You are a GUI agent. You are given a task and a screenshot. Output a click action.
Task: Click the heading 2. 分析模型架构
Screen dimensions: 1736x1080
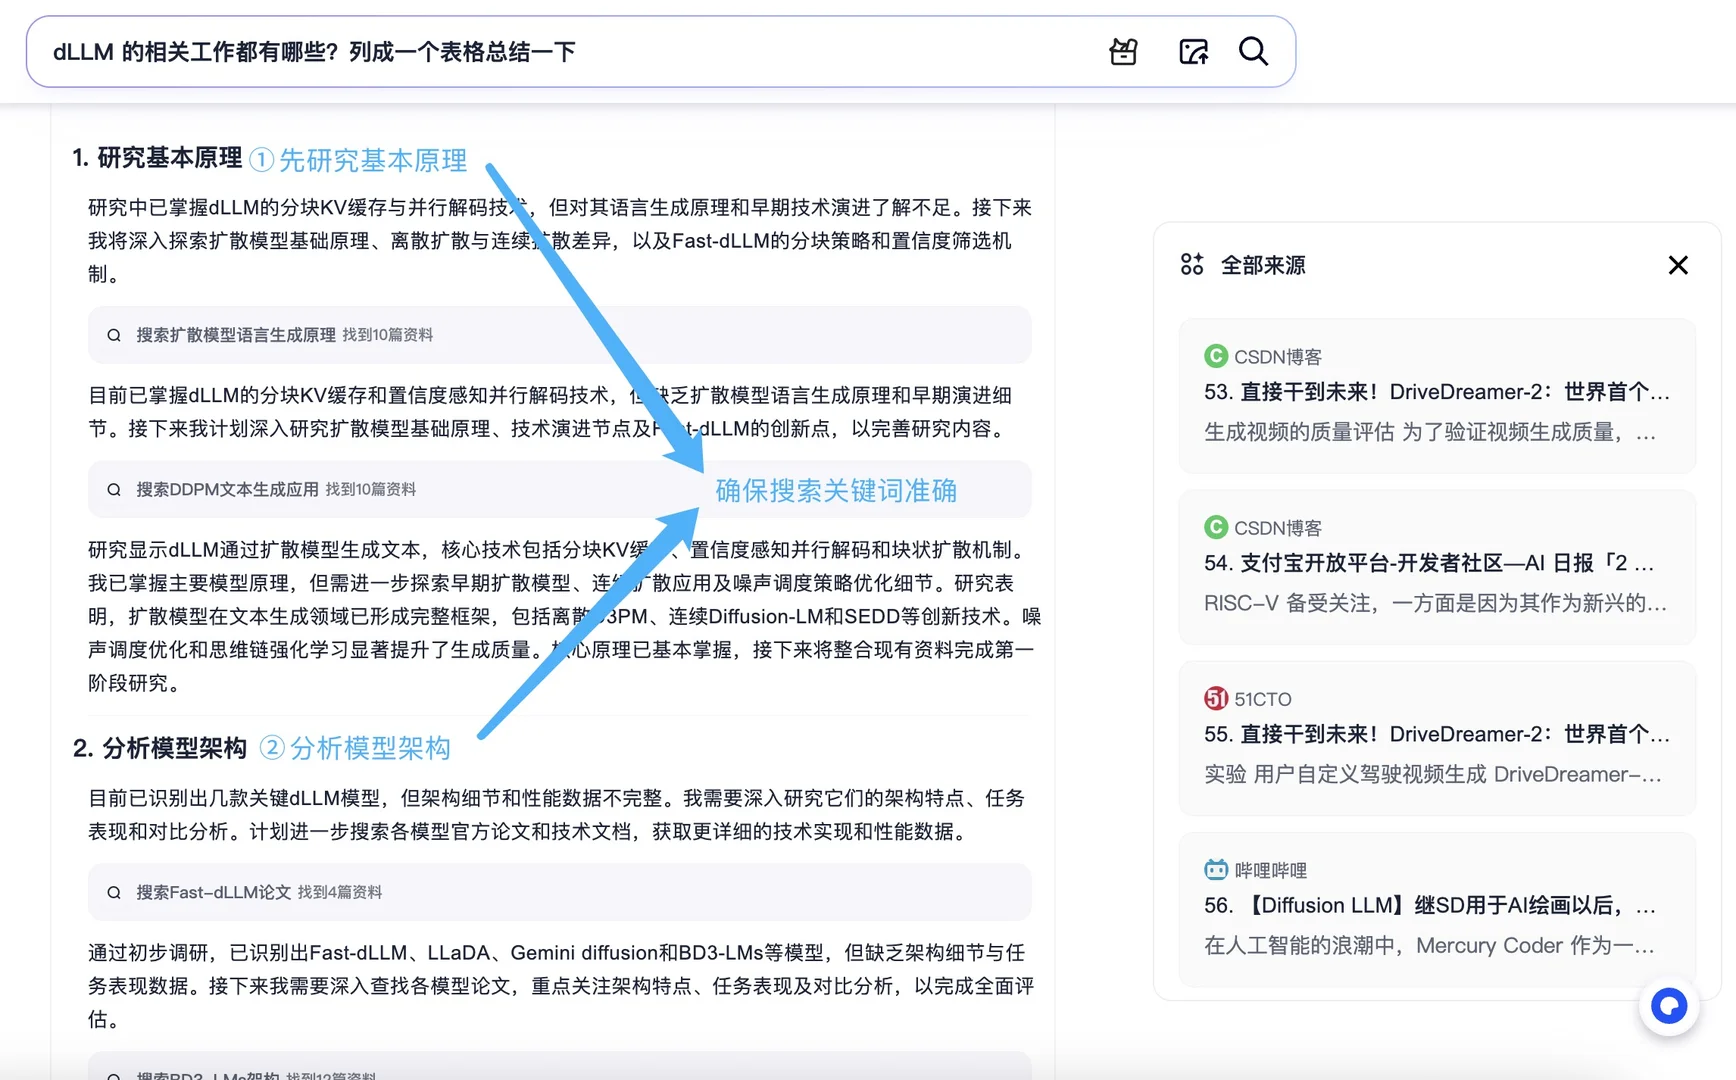tap(160, 748)
